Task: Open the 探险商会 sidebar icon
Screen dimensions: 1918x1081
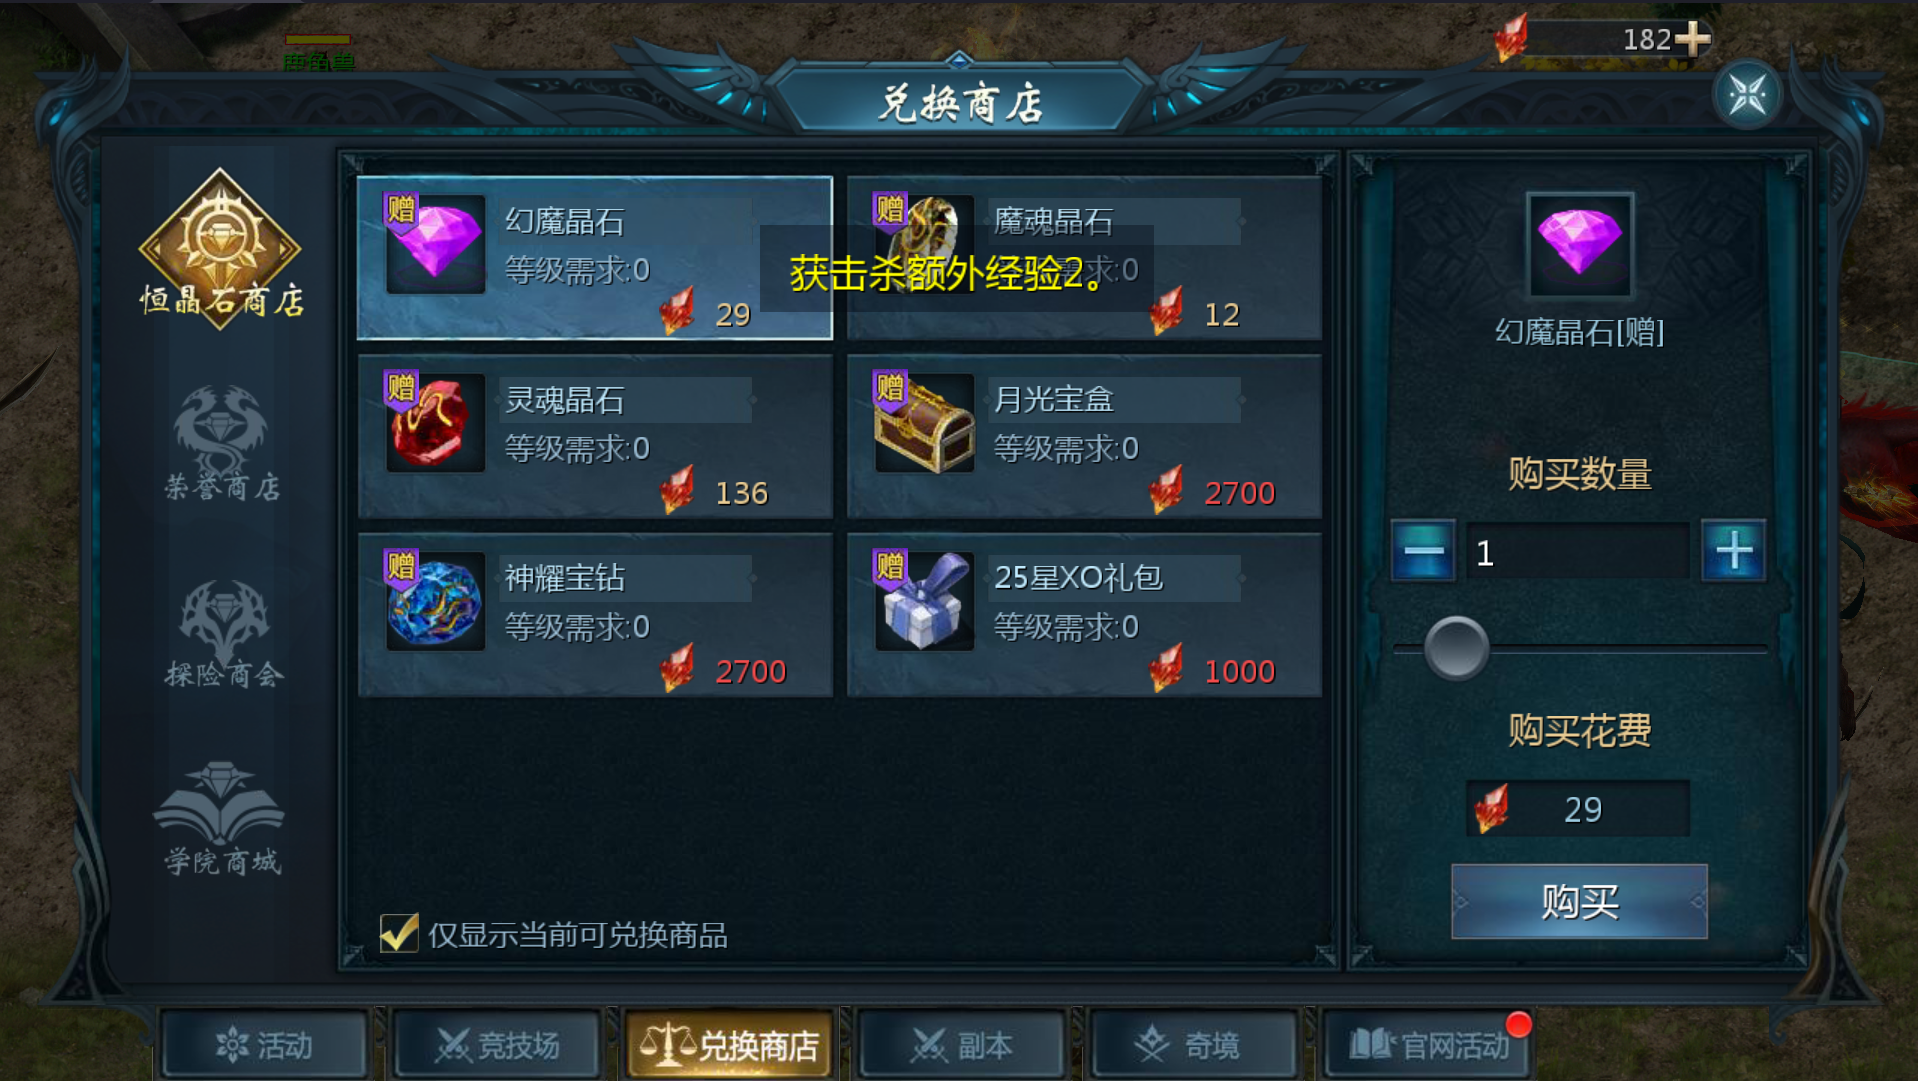Action: [x=223, y=633]
